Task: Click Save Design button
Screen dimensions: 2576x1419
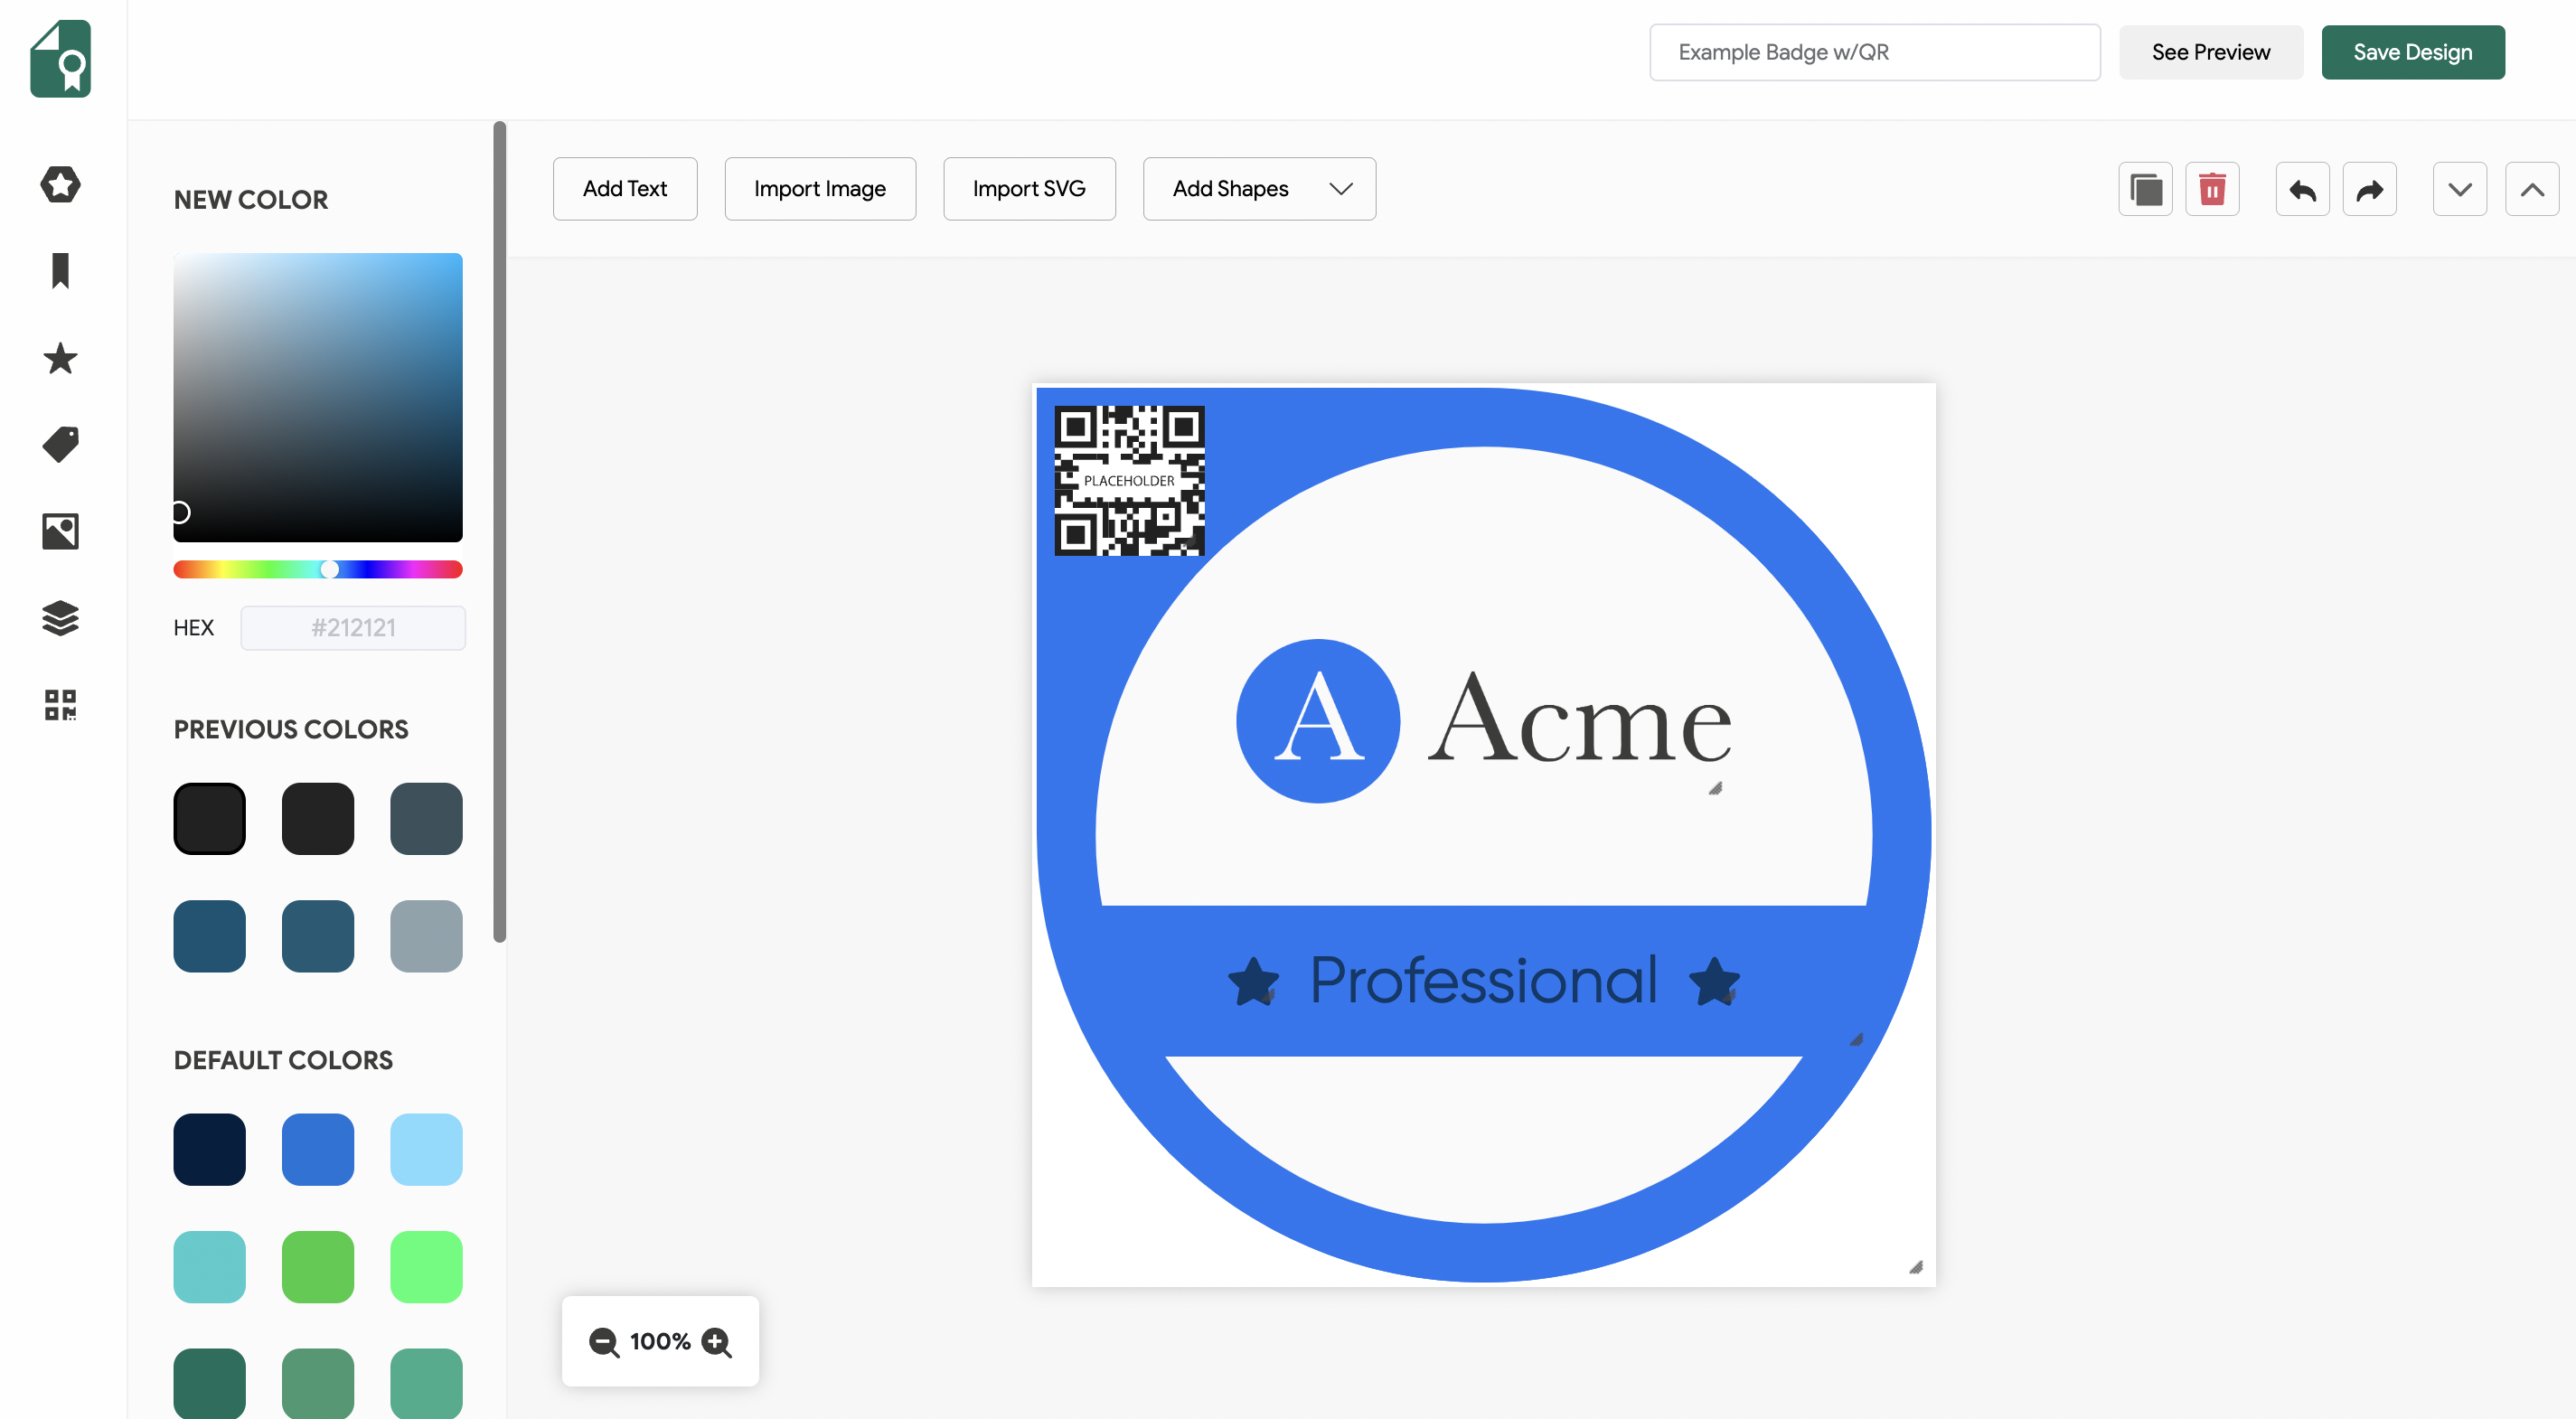Action: click(2411, 51)
